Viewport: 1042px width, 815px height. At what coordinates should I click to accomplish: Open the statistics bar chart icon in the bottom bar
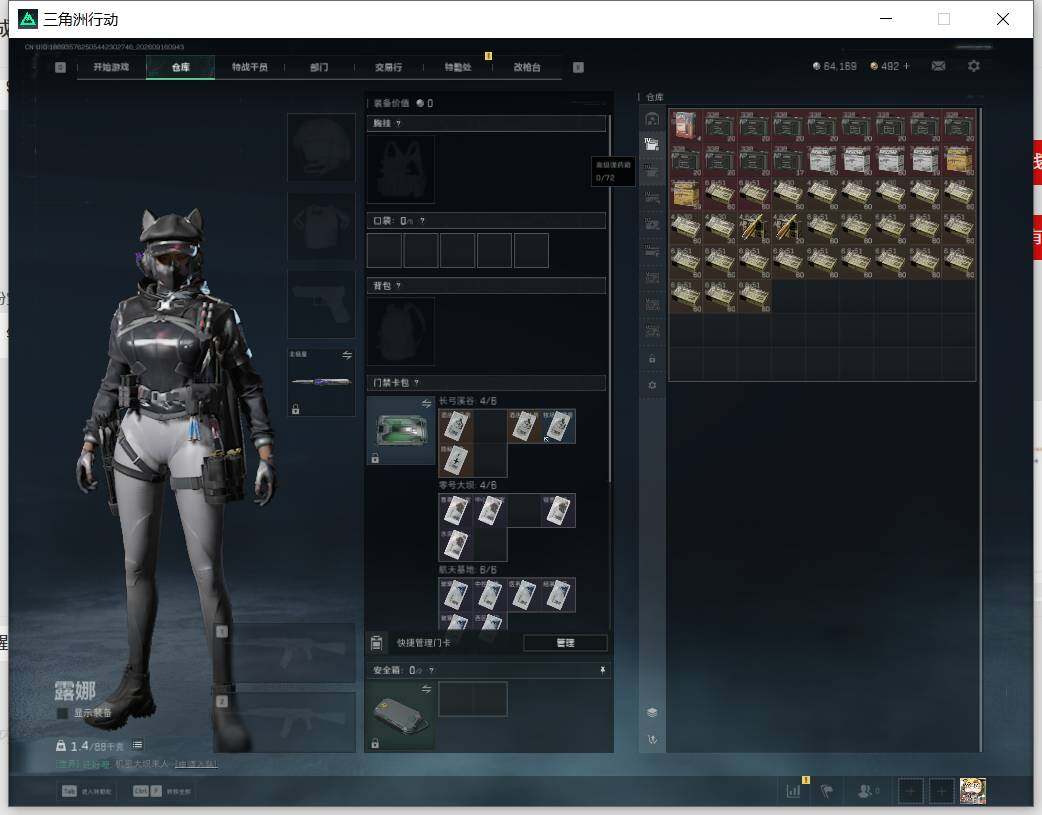click(793, 790)
